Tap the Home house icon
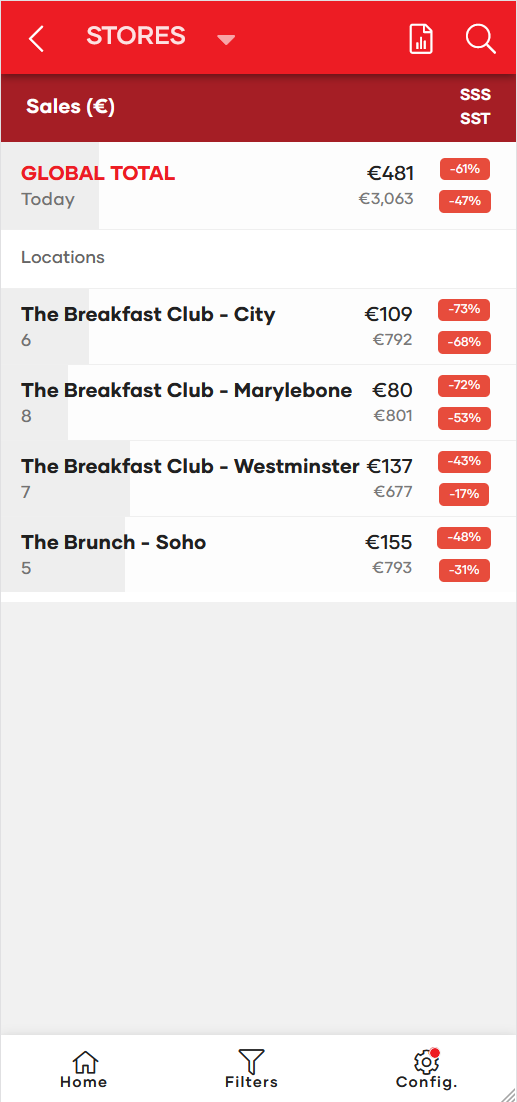The width and height of the screenshot is (517, 1102). point(84,1061)
